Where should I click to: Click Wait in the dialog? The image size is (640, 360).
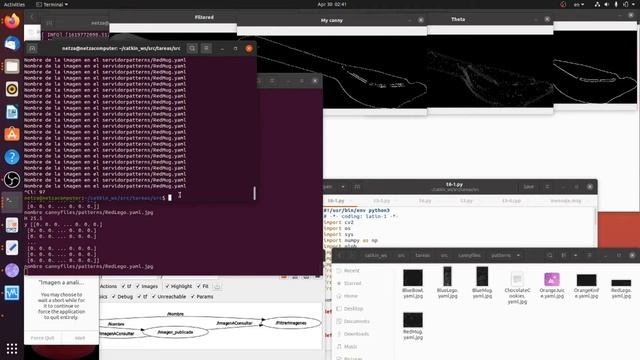pyautogui.click(x=80, y=338)
